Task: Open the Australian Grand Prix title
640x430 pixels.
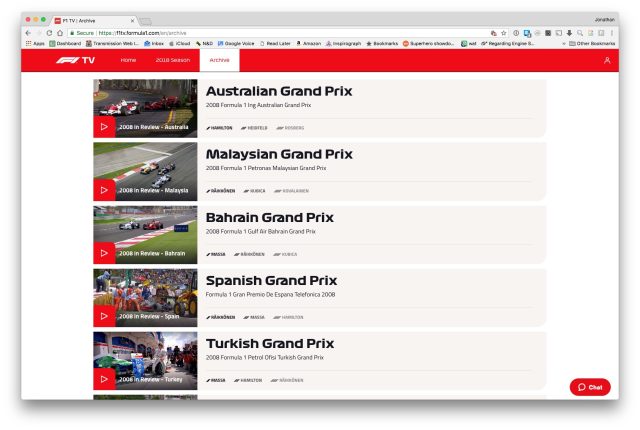Action: tap(279, 92)
